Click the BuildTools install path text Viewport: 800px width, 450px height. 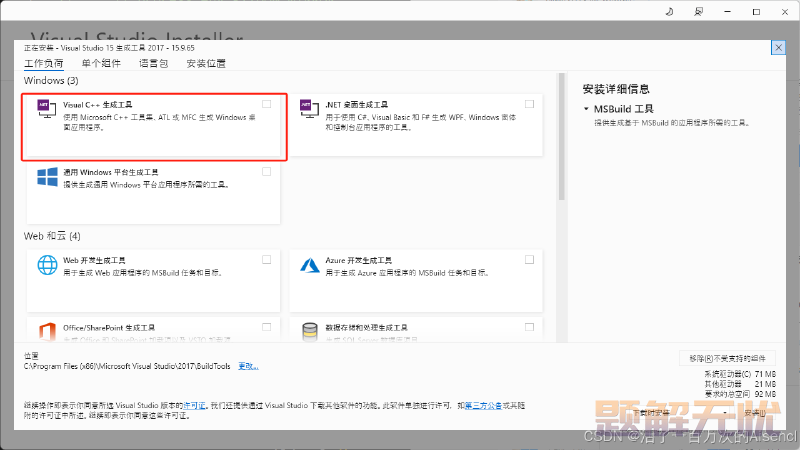127,366
